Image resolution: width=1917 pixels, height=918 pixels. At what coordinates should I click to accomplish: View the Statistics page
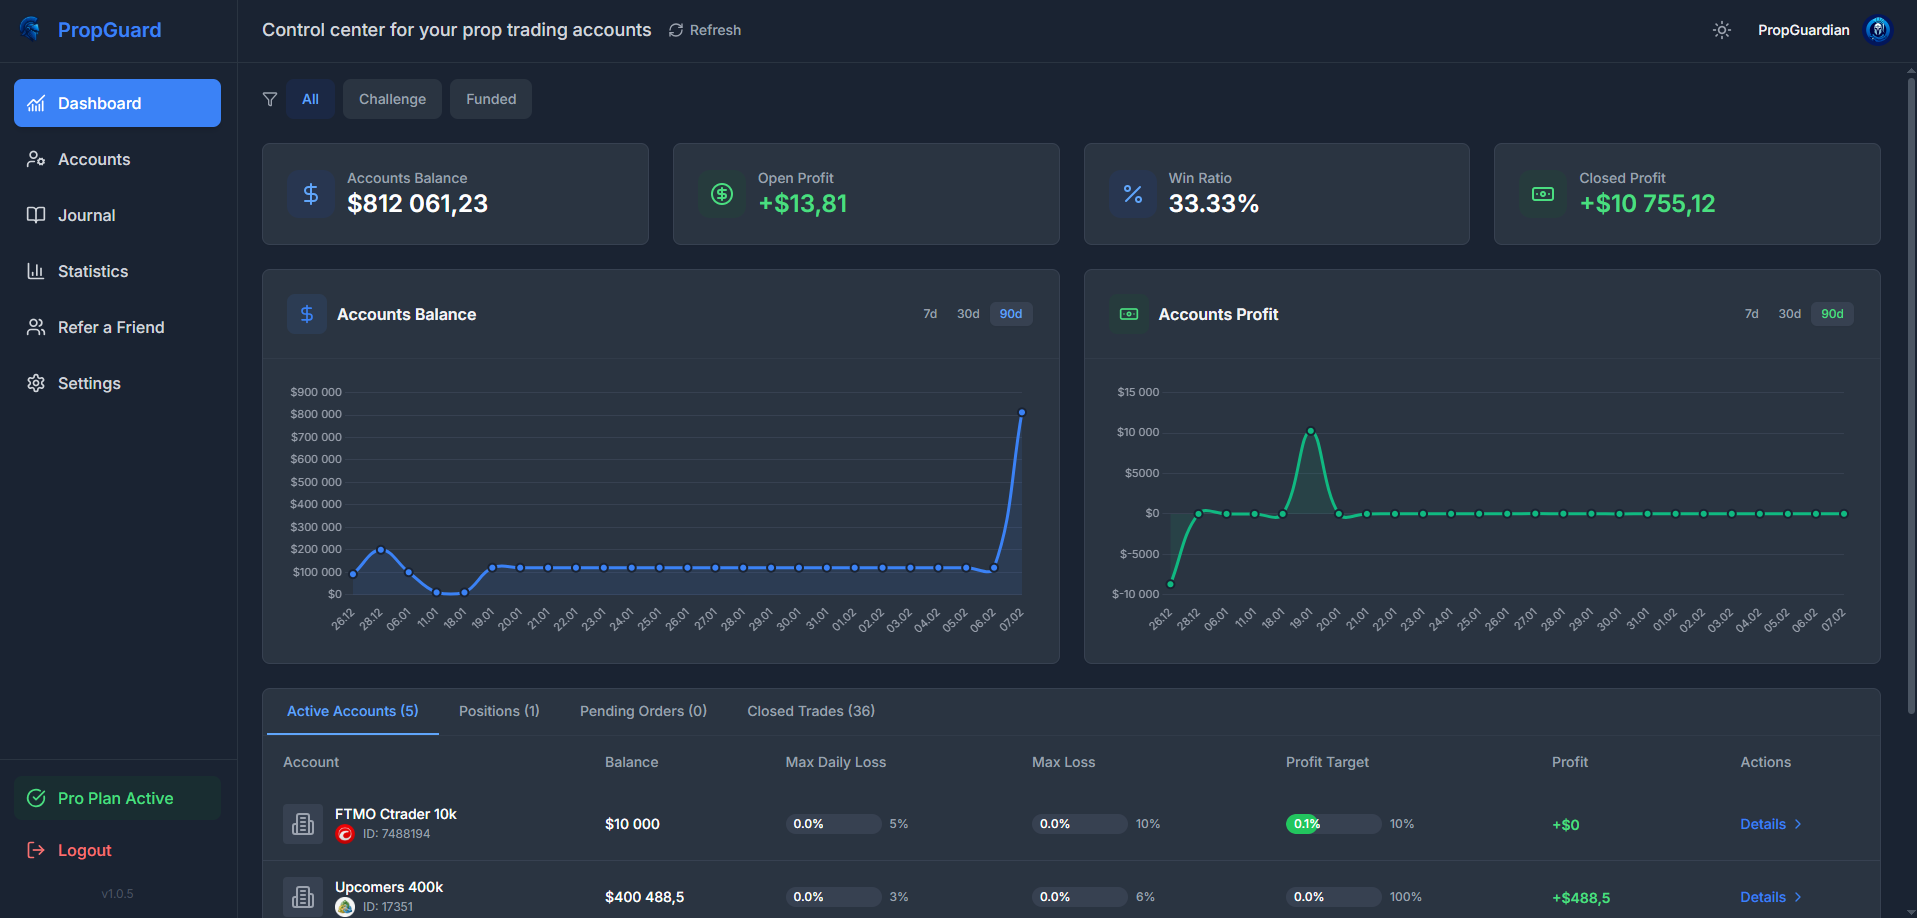[x=93, y=271]
